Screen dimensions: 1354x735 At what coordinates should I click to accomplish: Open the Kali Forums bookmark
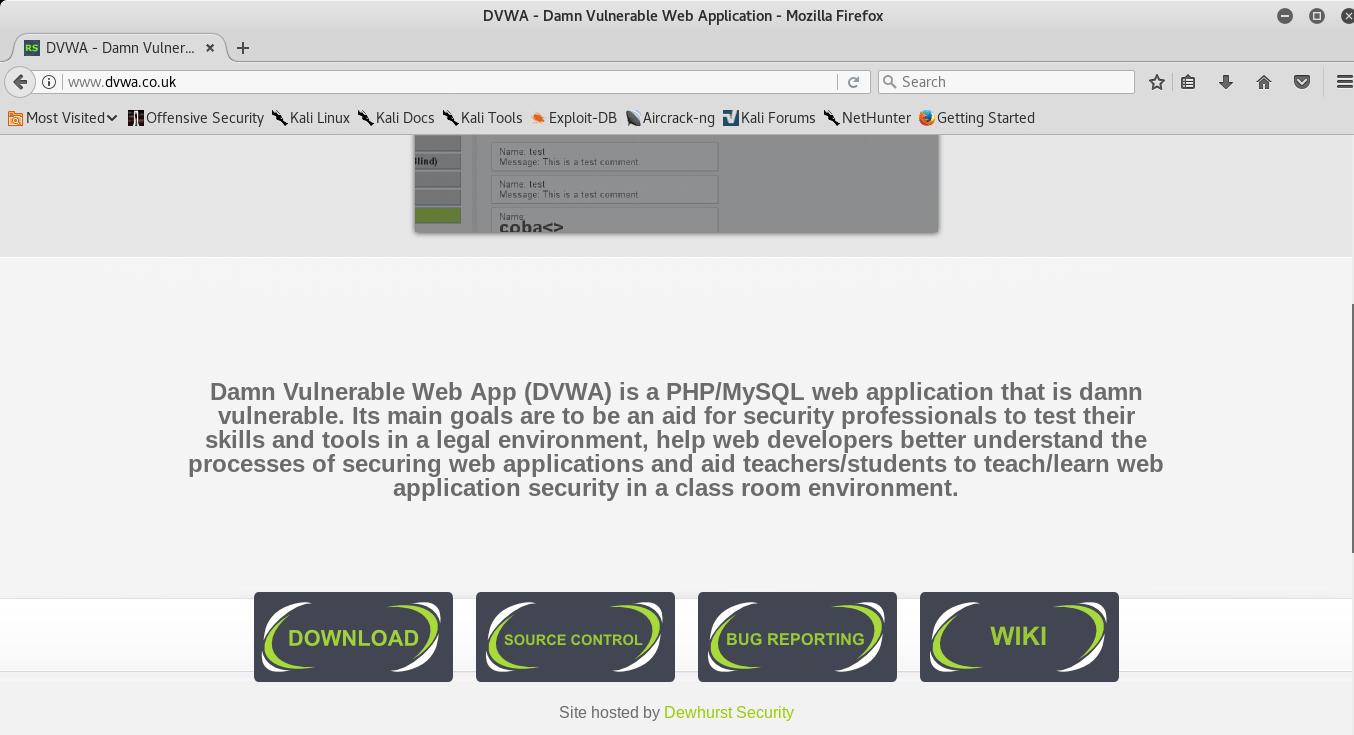point(769,118)
